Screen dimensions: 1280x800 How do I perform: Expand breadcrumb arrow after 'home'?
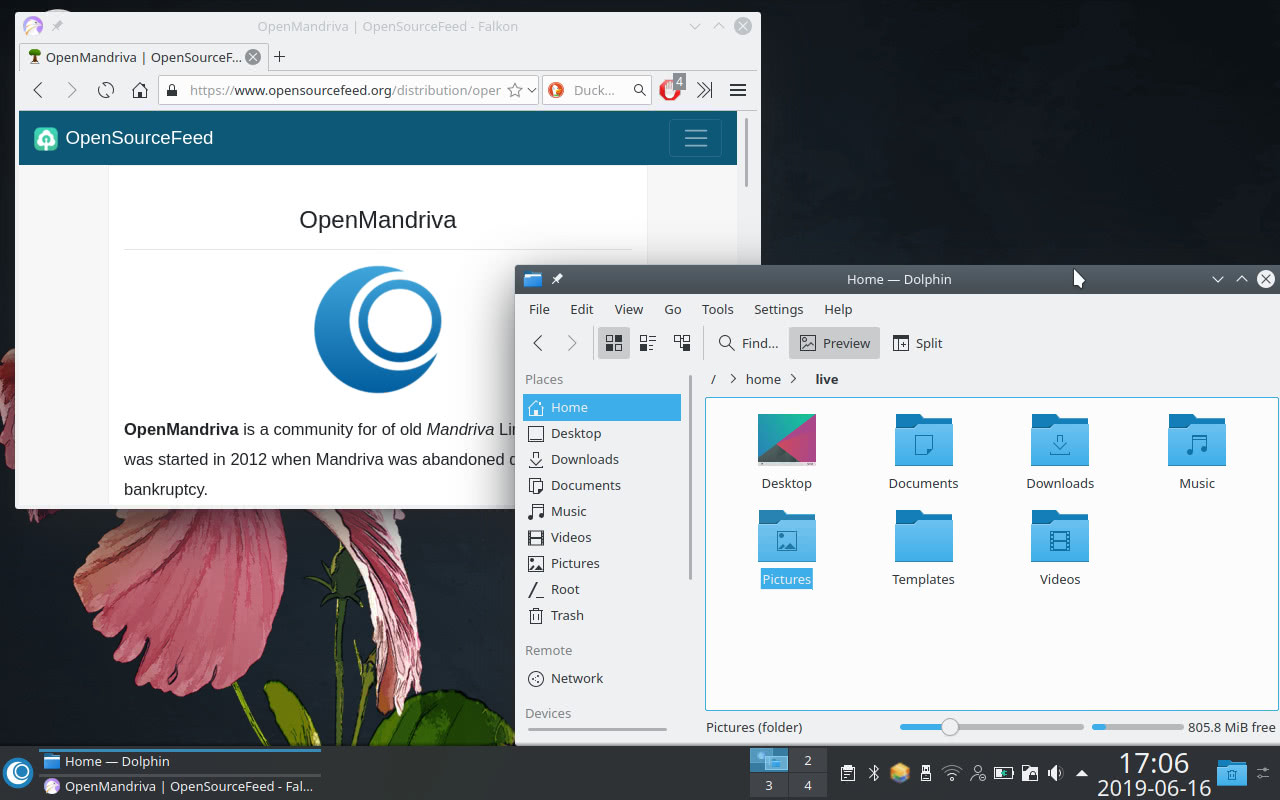pyautogui.click(x=794, y=379)
